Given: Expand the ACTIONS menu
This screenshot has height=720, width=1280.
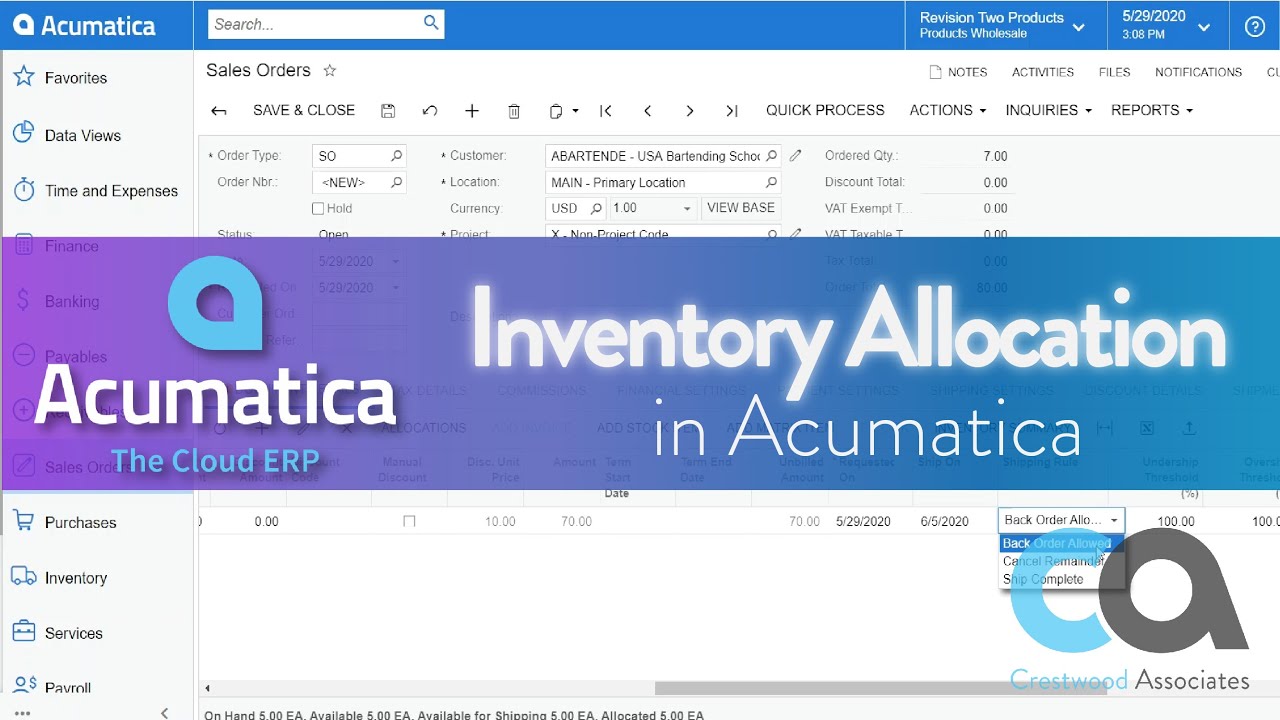Looking at the screenshot, I should point(947,110).
